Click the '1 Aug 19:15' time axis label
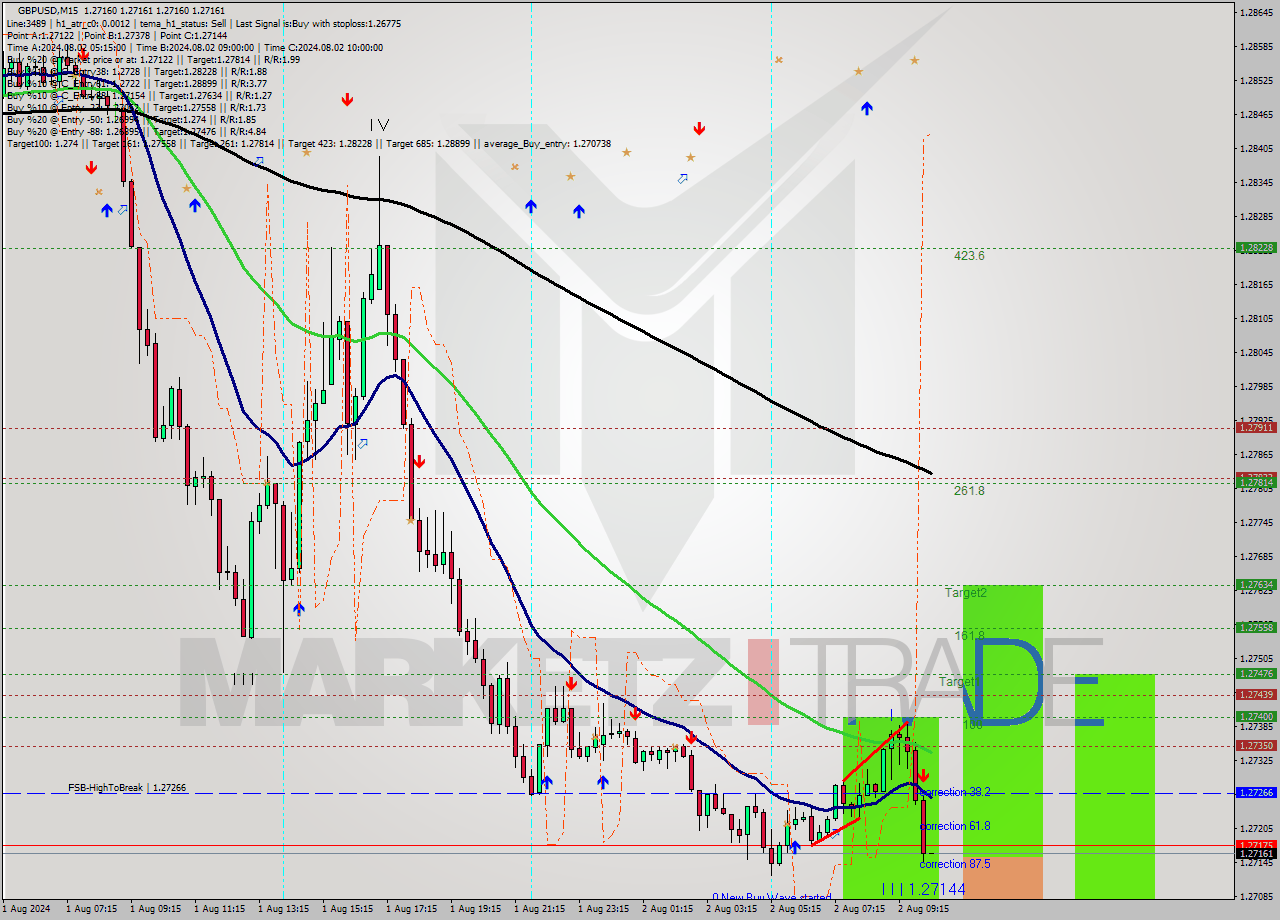Viewport: 1280px width, 920px height. pos(476,910)
